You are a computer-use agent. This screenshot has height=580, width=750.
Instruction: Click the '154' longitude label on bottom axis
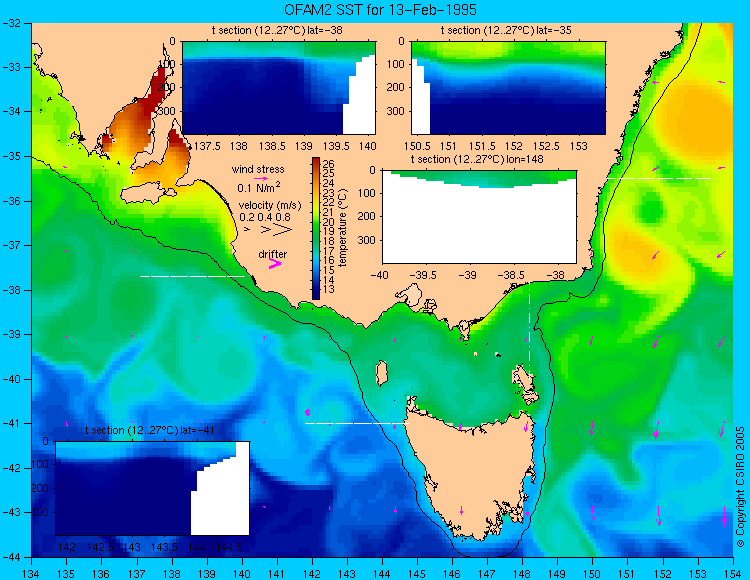tap(733, 573)
